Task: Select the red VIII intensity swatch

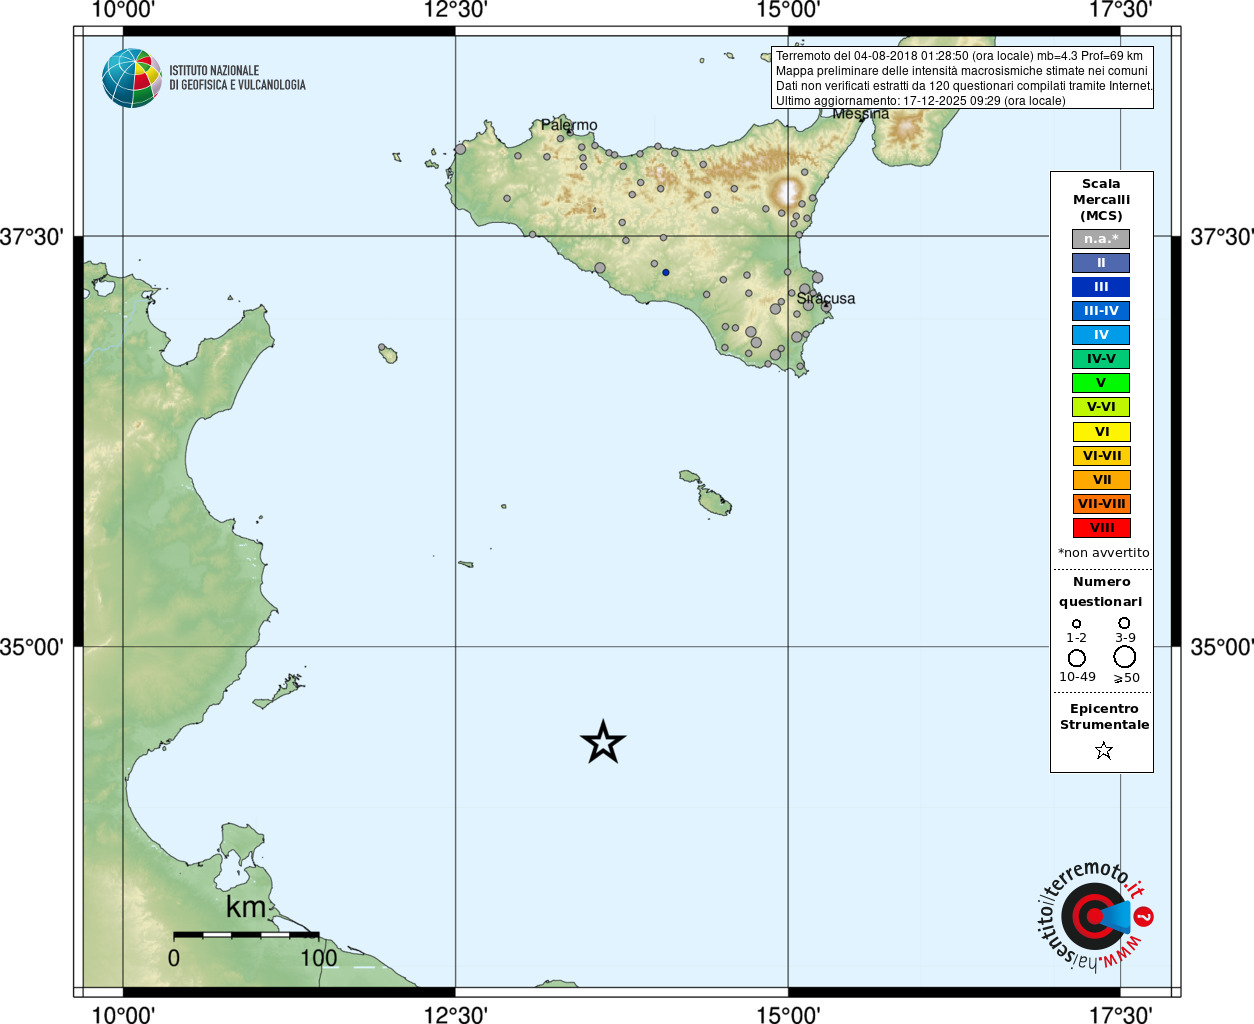Action: click(x=1102, y=528)
